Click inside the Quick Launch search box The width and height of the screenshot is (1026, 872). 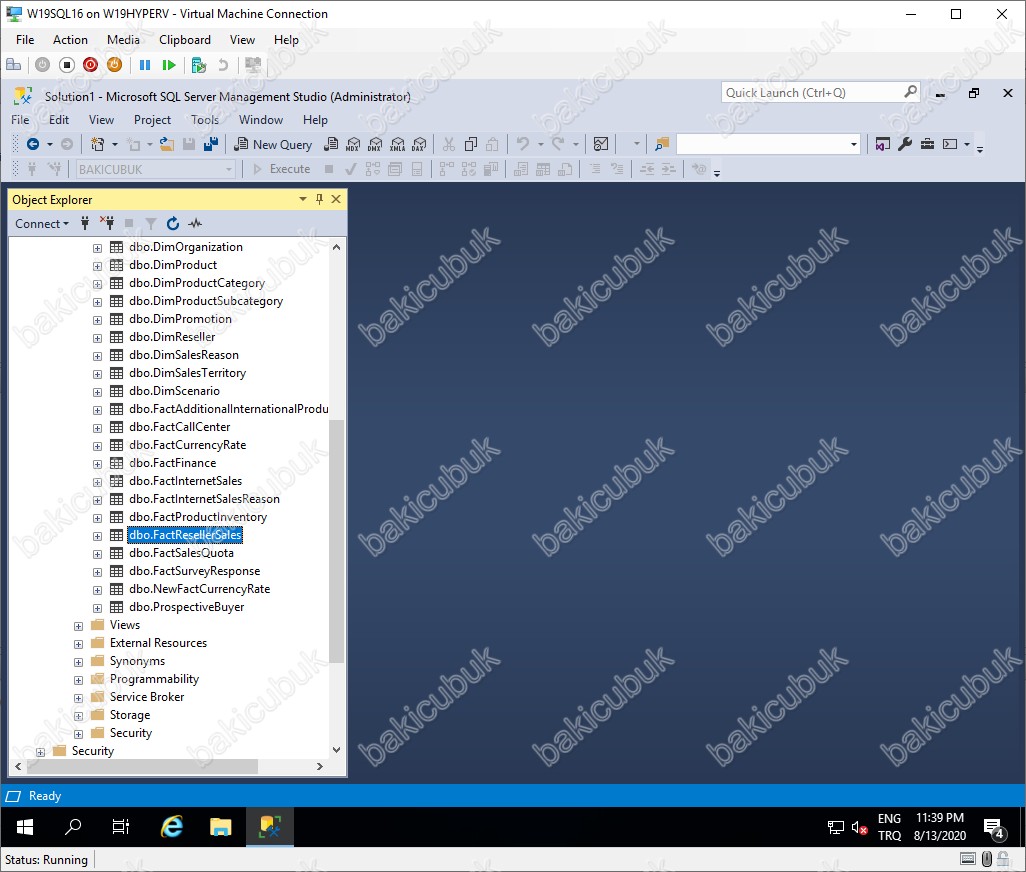point(812,92)
